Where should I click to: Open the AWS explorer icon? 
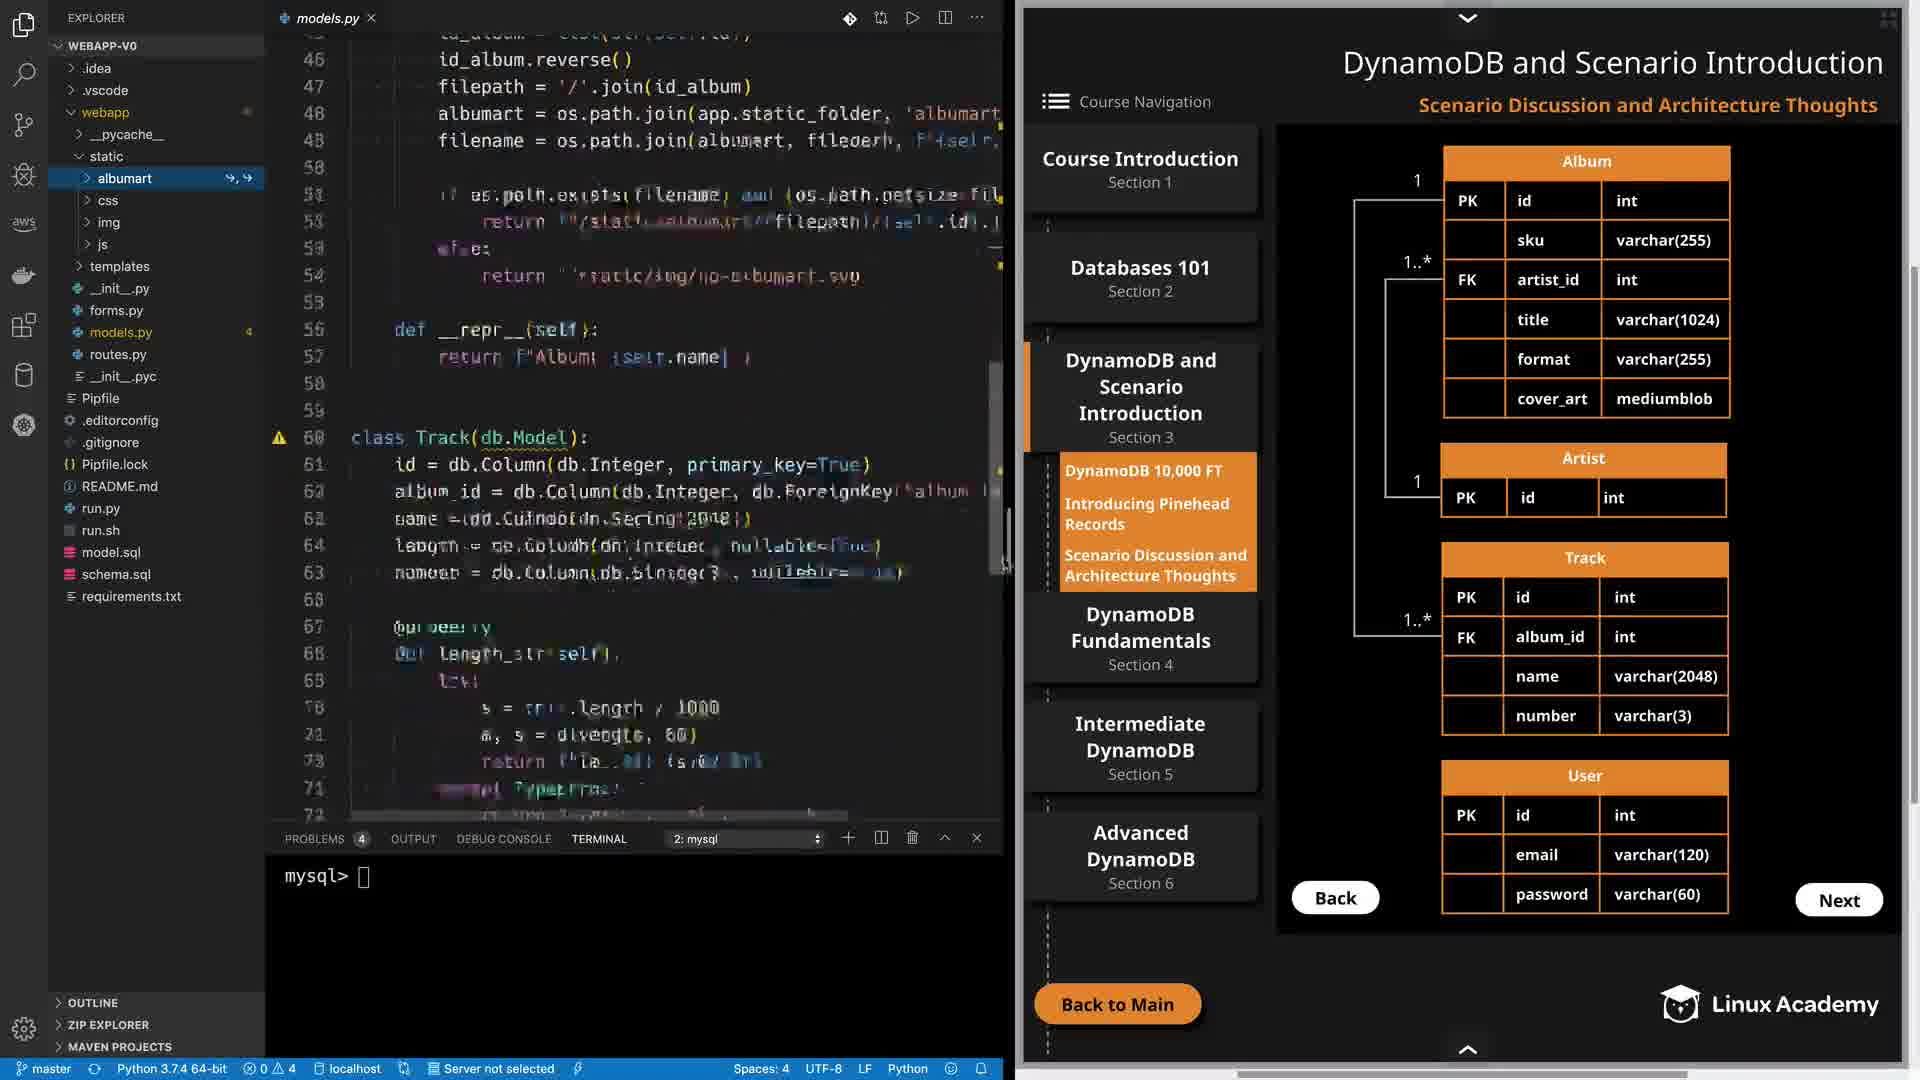tap(24, 224)
